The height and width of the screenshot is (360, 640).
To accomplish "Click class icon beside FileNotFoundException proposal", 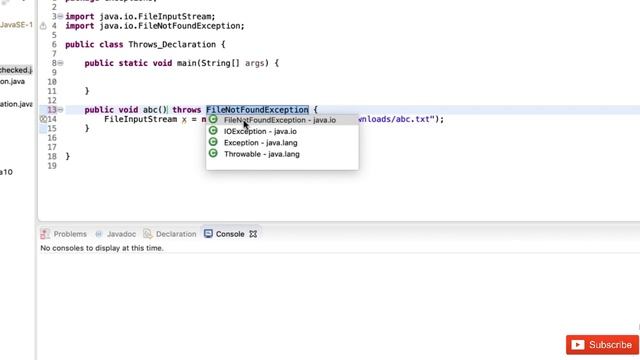I will tap(213, 119).
